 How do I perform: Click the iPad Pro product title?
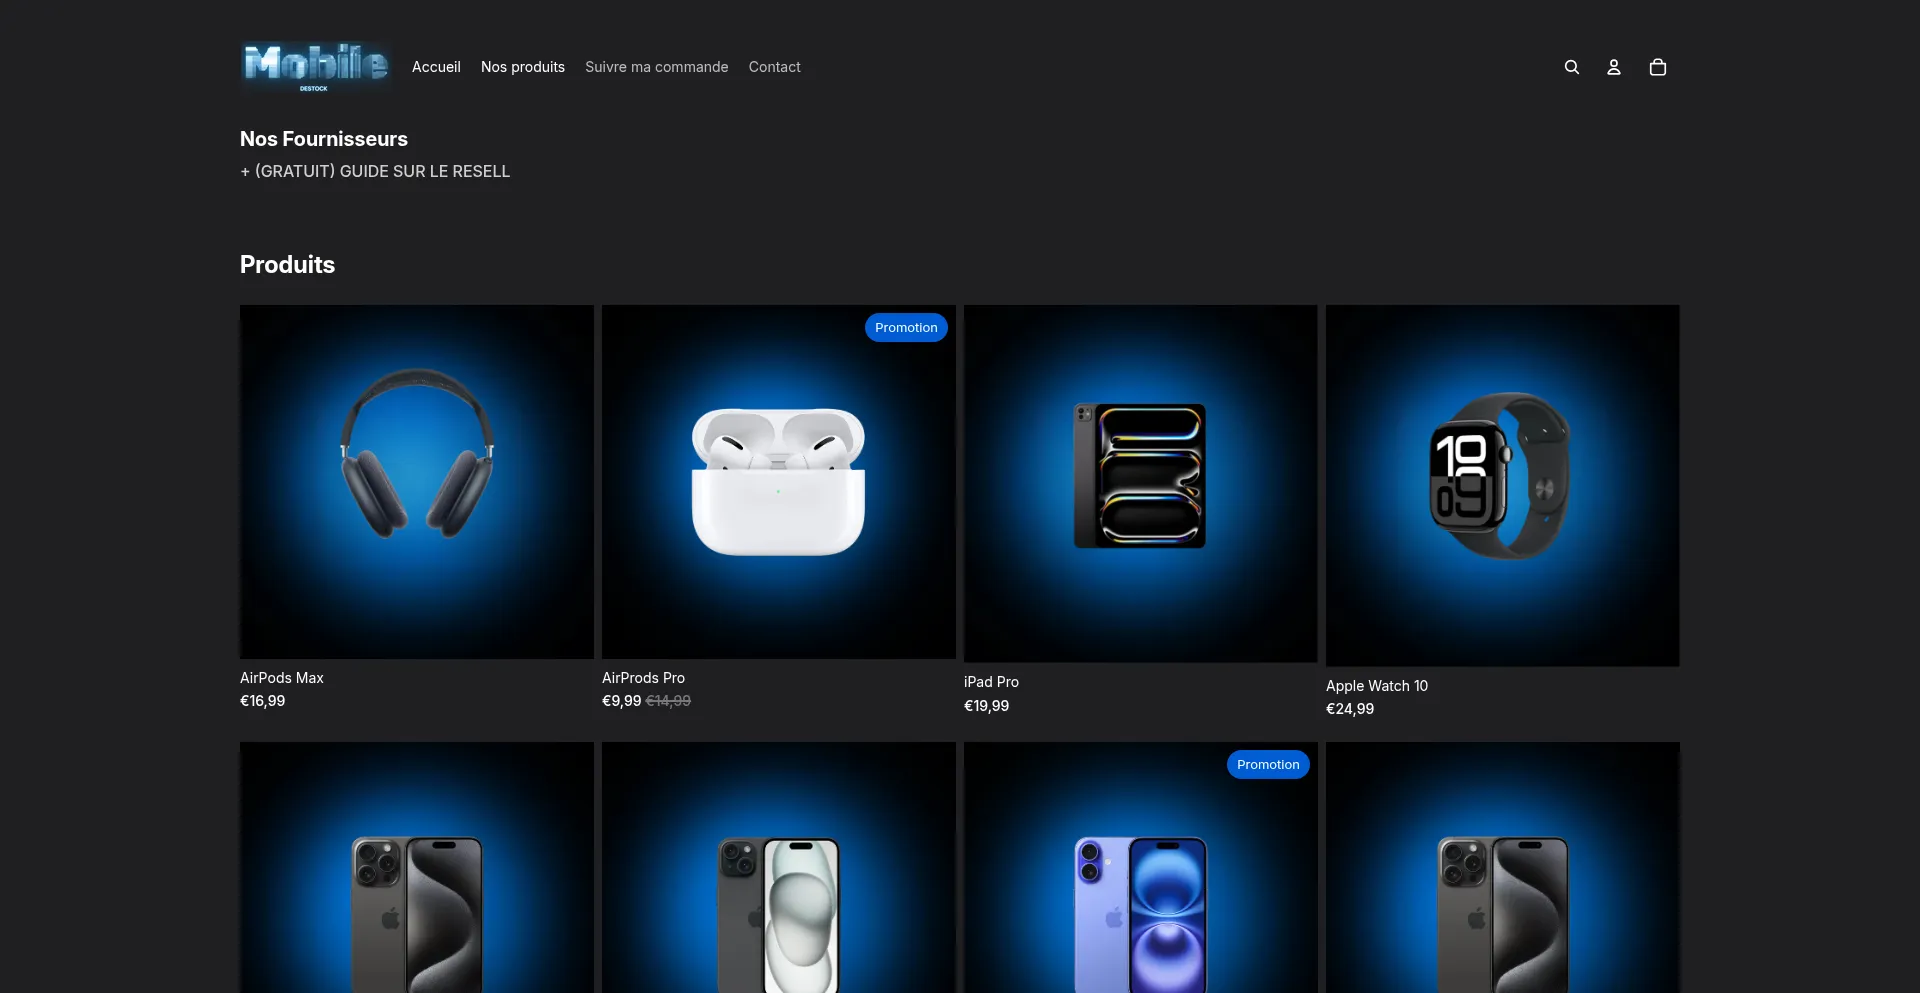point(991,682)
